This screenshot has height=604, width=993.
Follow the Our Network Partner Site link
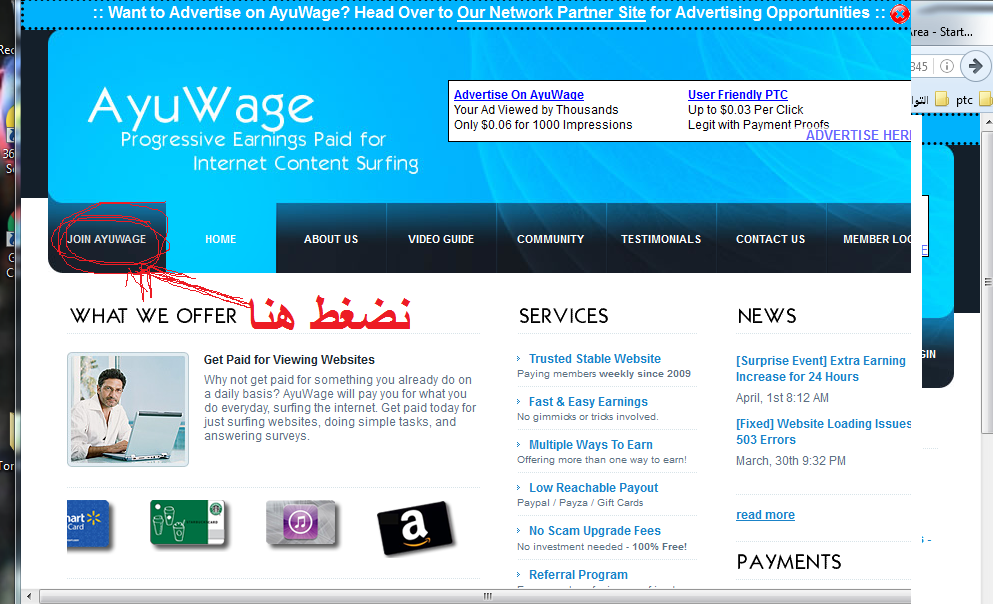click(x=551, y=13)
